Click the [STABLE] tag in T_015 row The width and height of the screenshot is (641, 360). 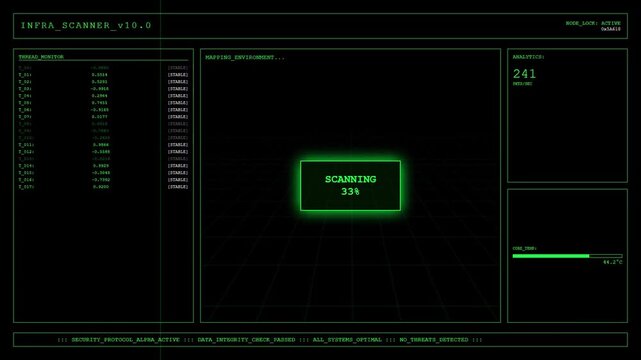point(178,172)
